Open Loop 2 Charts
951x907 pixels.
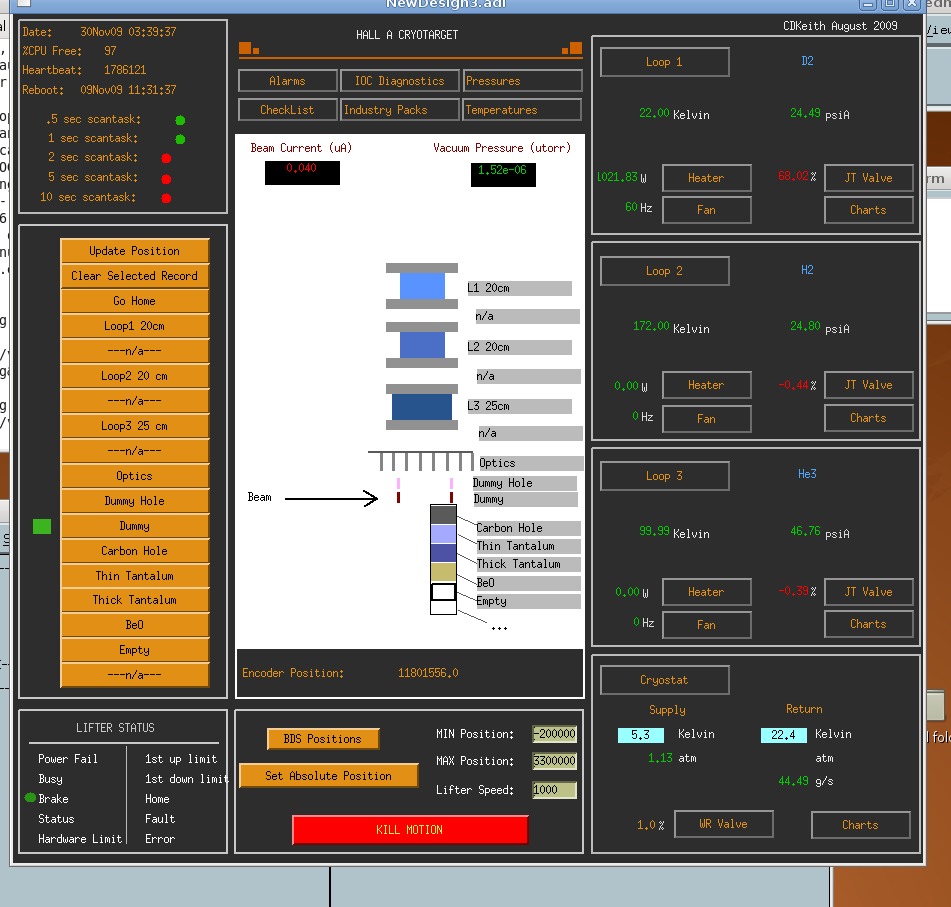[x=869, y=418]
